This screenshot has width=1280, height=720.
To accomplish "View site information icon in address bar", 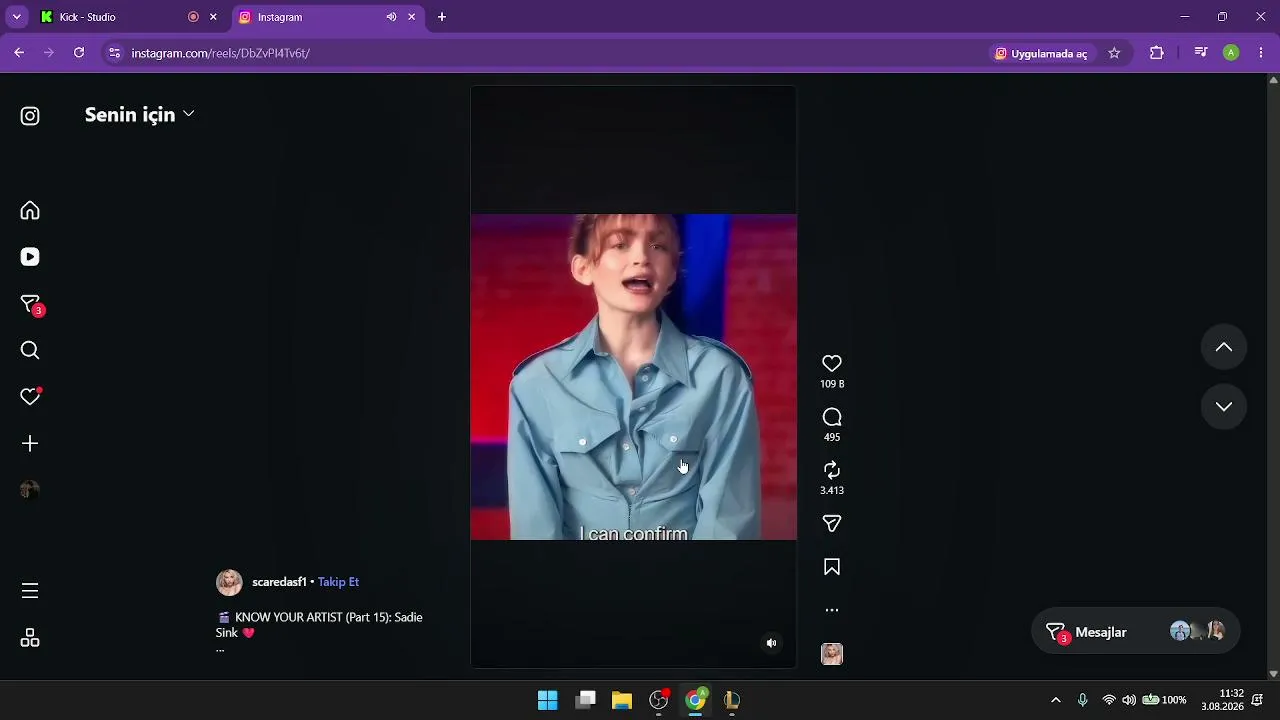I will click(115, 53).
